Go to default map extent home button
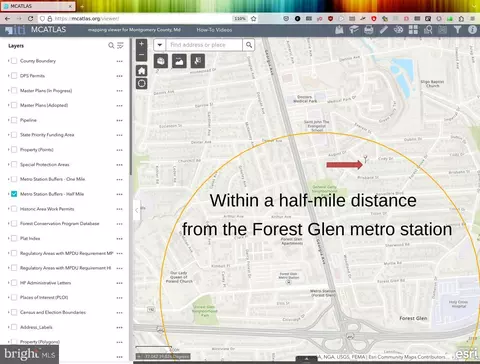Image resolution: width=480 pixels, height=364 pixels. pos(141,71)
